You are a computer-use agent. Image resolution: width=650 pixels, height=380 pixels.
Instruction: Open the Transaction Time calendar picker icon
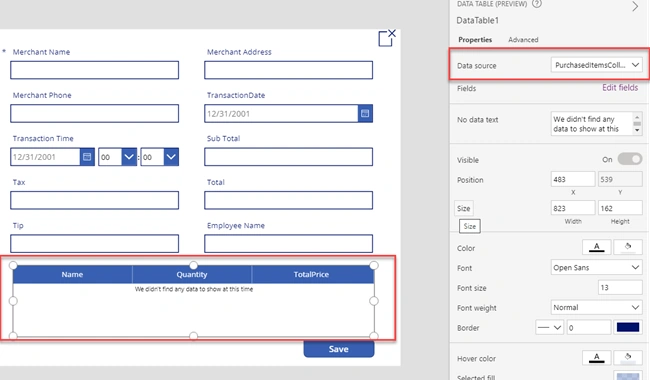(87, 157)
